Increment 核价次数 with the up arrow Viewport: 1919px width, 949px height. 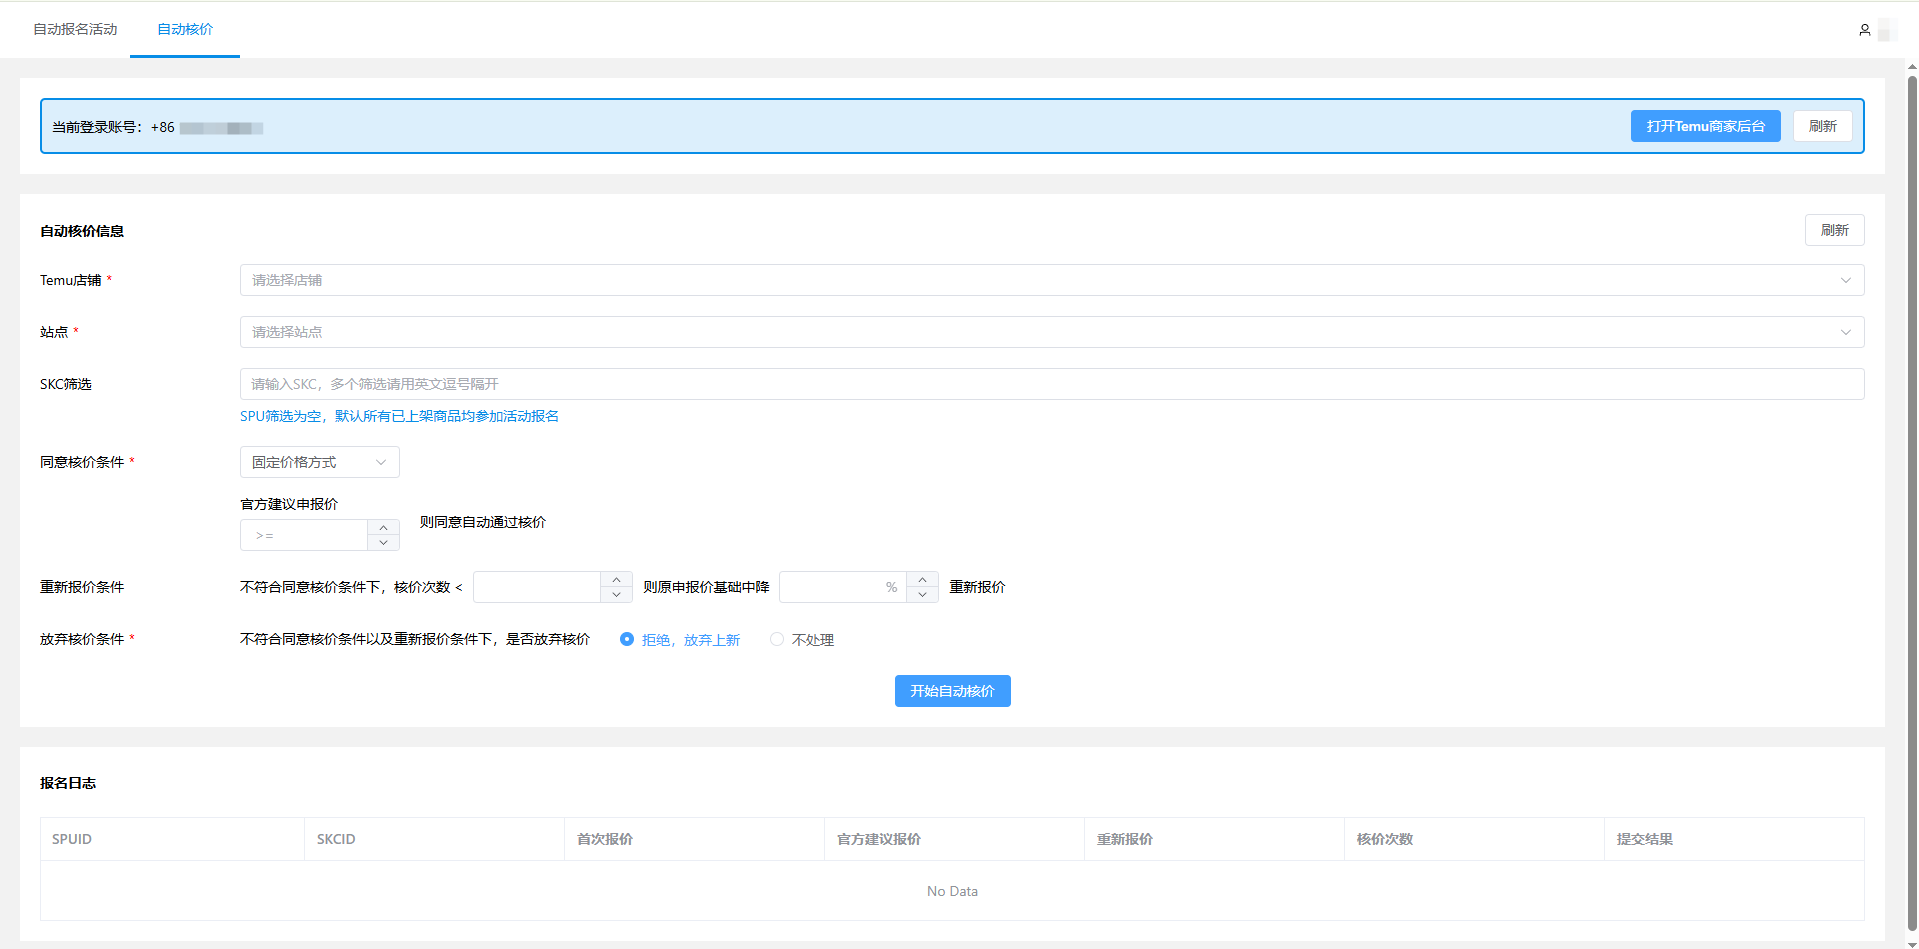tap(616, 579)
